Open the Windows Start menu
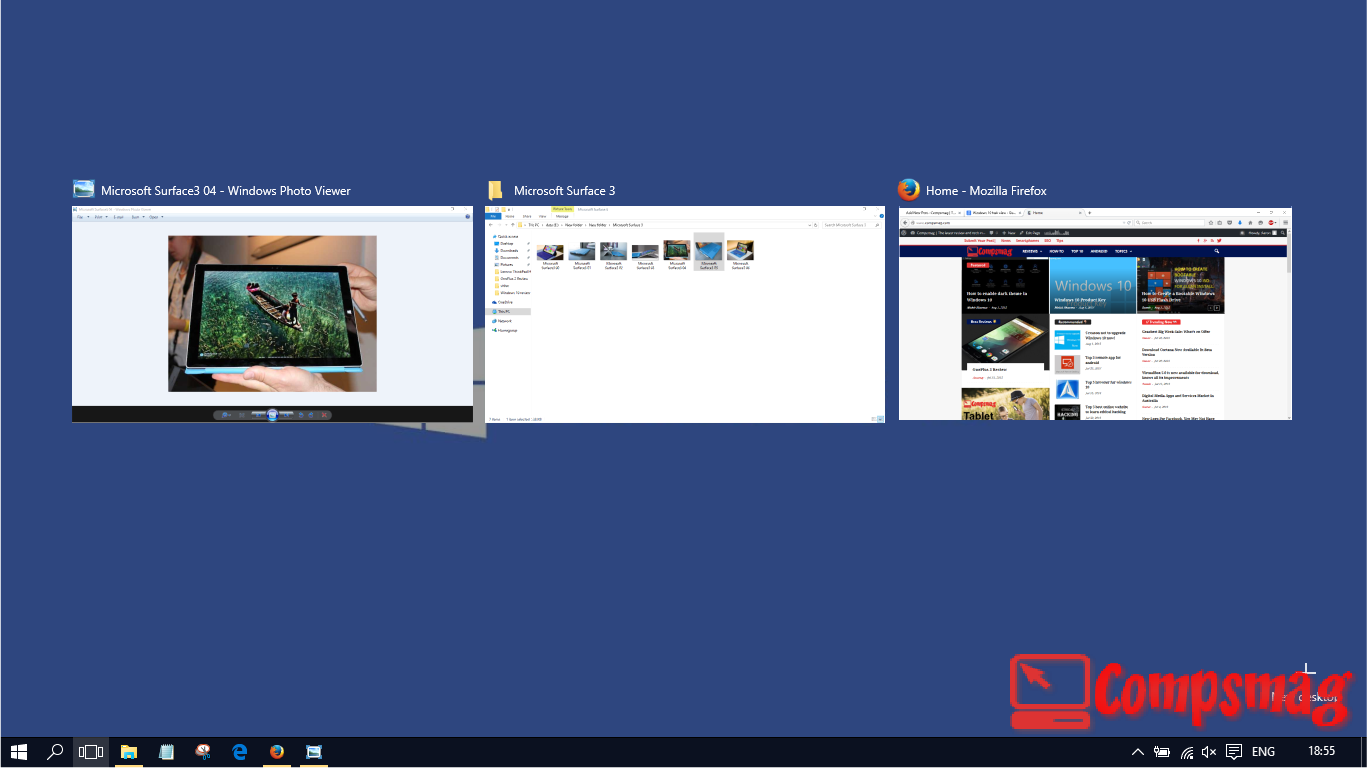Image resolution: width=1369 pixels, height=769 pixels. [18, 752]
